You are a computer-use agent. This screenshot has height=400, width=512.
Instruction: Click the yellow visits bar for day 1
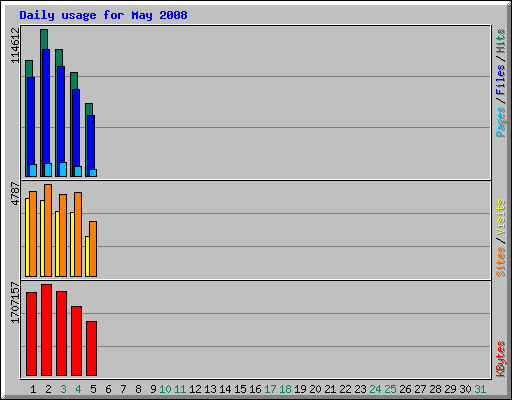27,237
